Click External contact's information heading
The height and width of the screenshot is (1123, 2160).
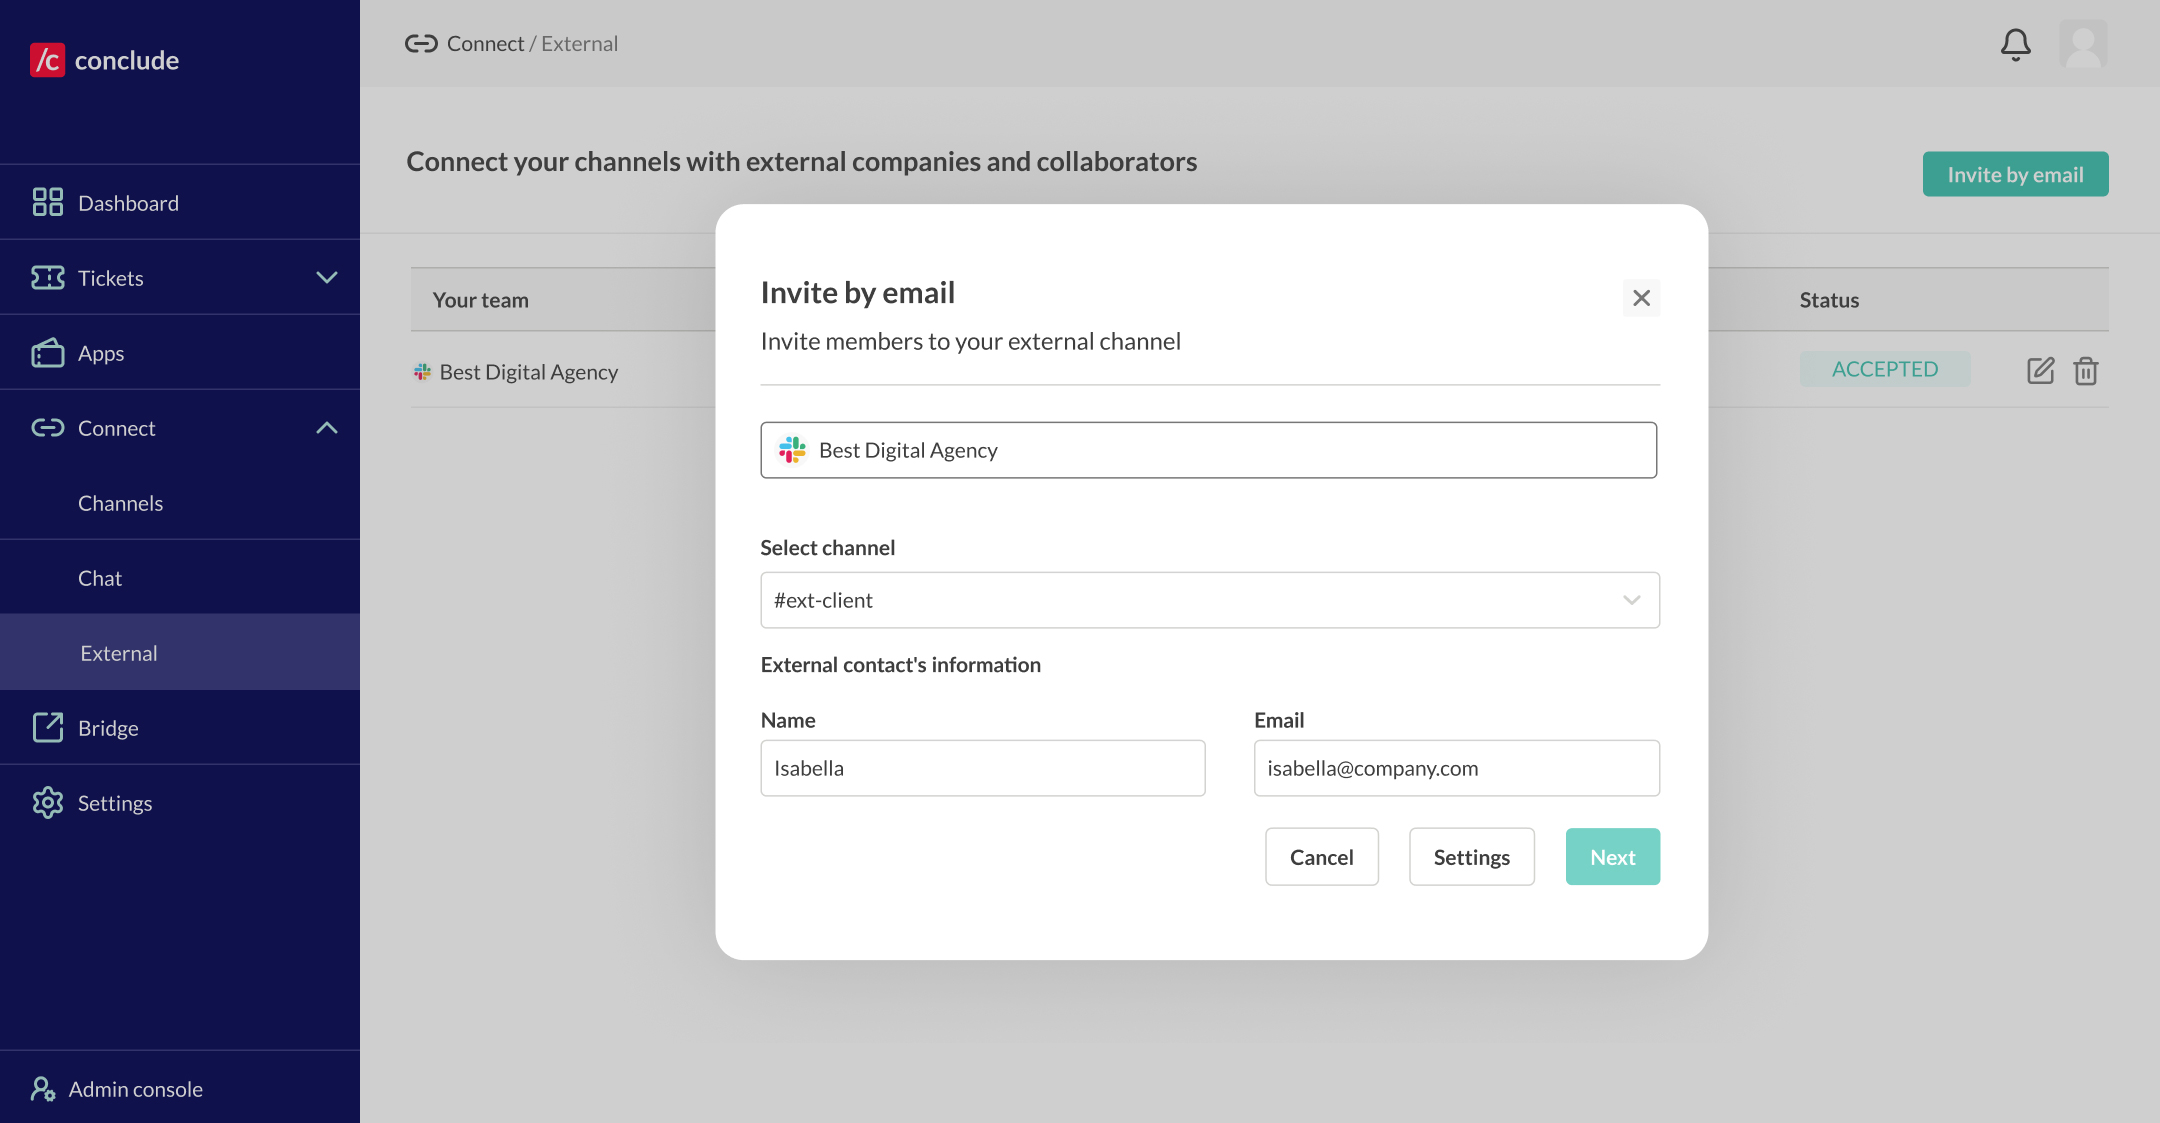pos(900,665)
